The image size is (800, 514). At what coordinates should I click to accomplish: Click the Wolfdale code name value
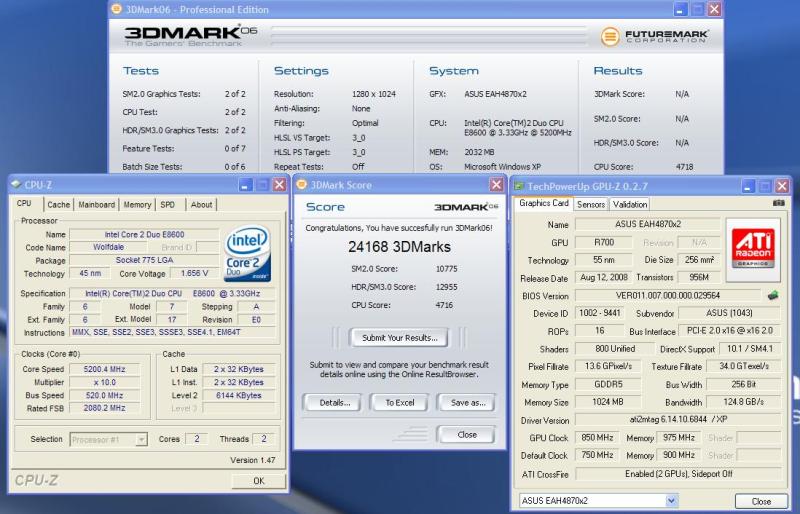[108, 247]
